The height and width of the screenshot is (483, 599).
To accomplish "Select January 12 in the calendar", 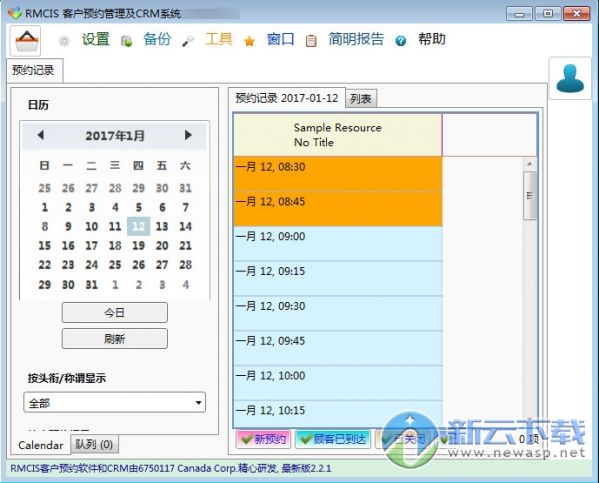I will coord(138,226).
